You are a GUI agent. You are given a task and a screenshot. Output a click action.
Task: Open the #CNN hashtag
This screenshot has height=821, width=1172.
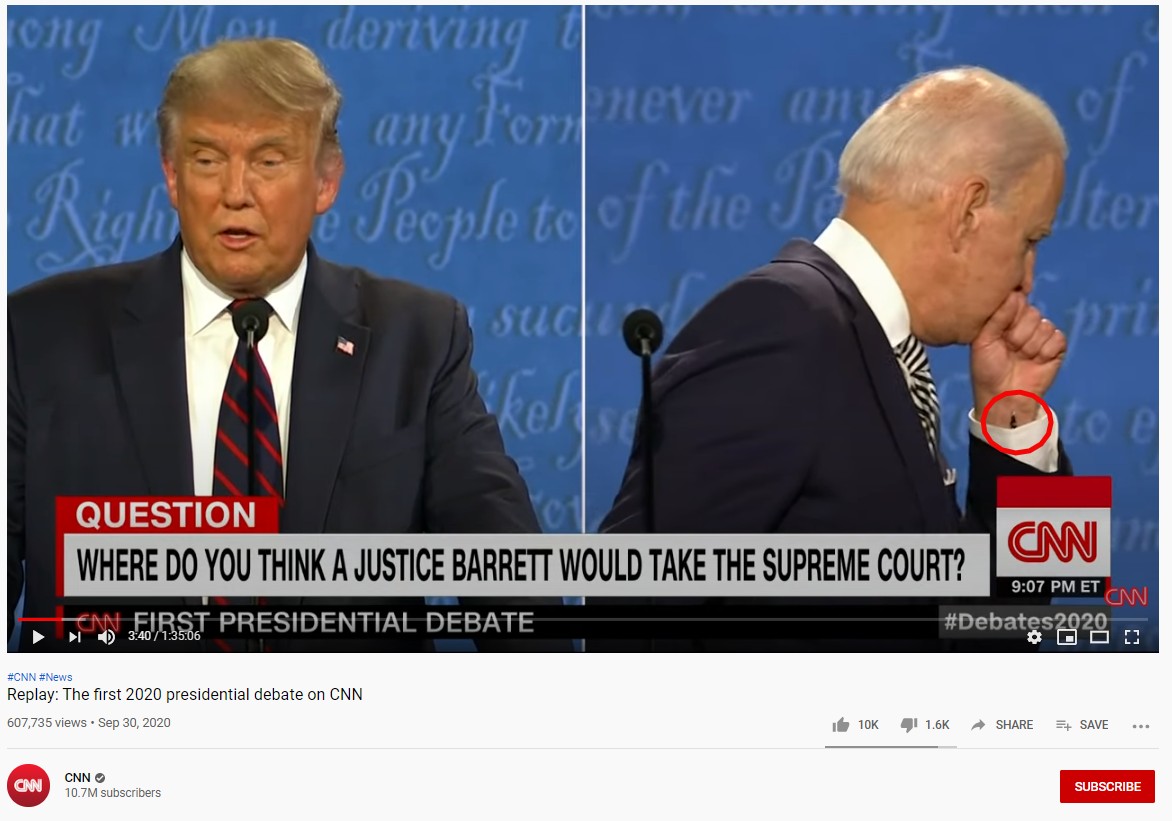21,677
